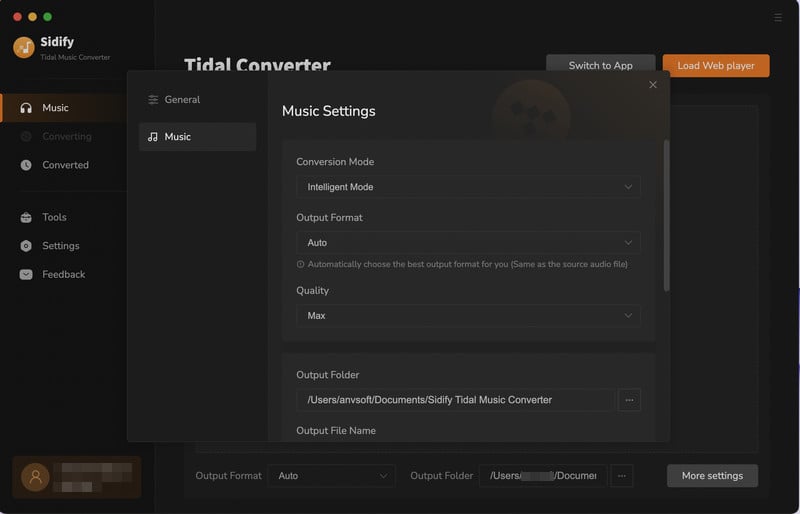Select the General settings tab

tap(197, 100)
